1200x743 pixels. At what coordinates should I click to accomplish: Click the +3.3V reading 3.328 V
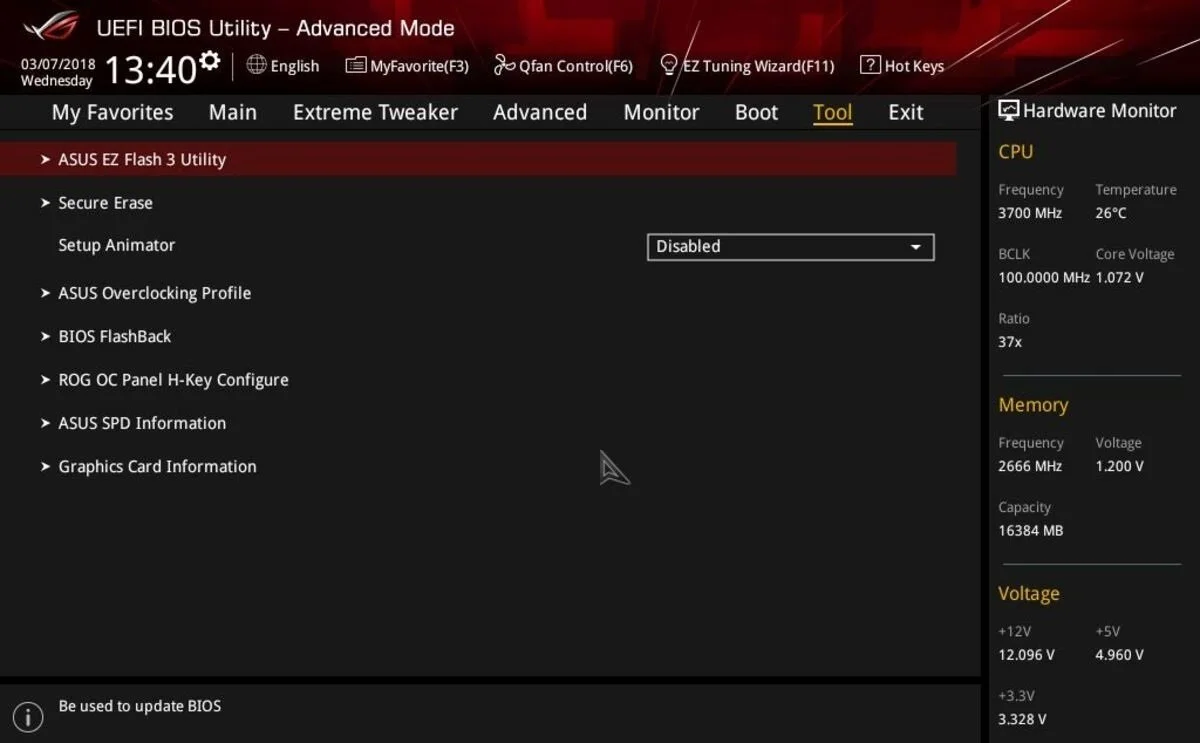1022,719
